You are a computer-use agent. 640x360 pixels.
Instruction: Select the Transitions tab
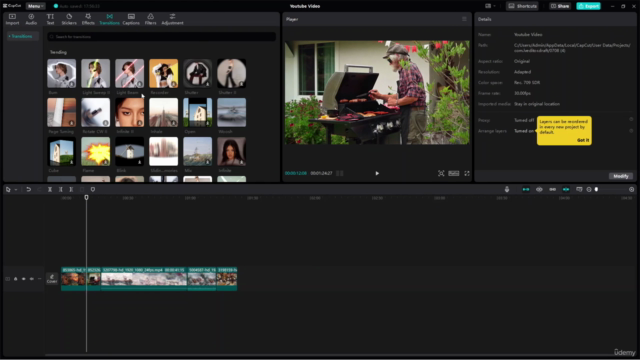coord(109,19)
